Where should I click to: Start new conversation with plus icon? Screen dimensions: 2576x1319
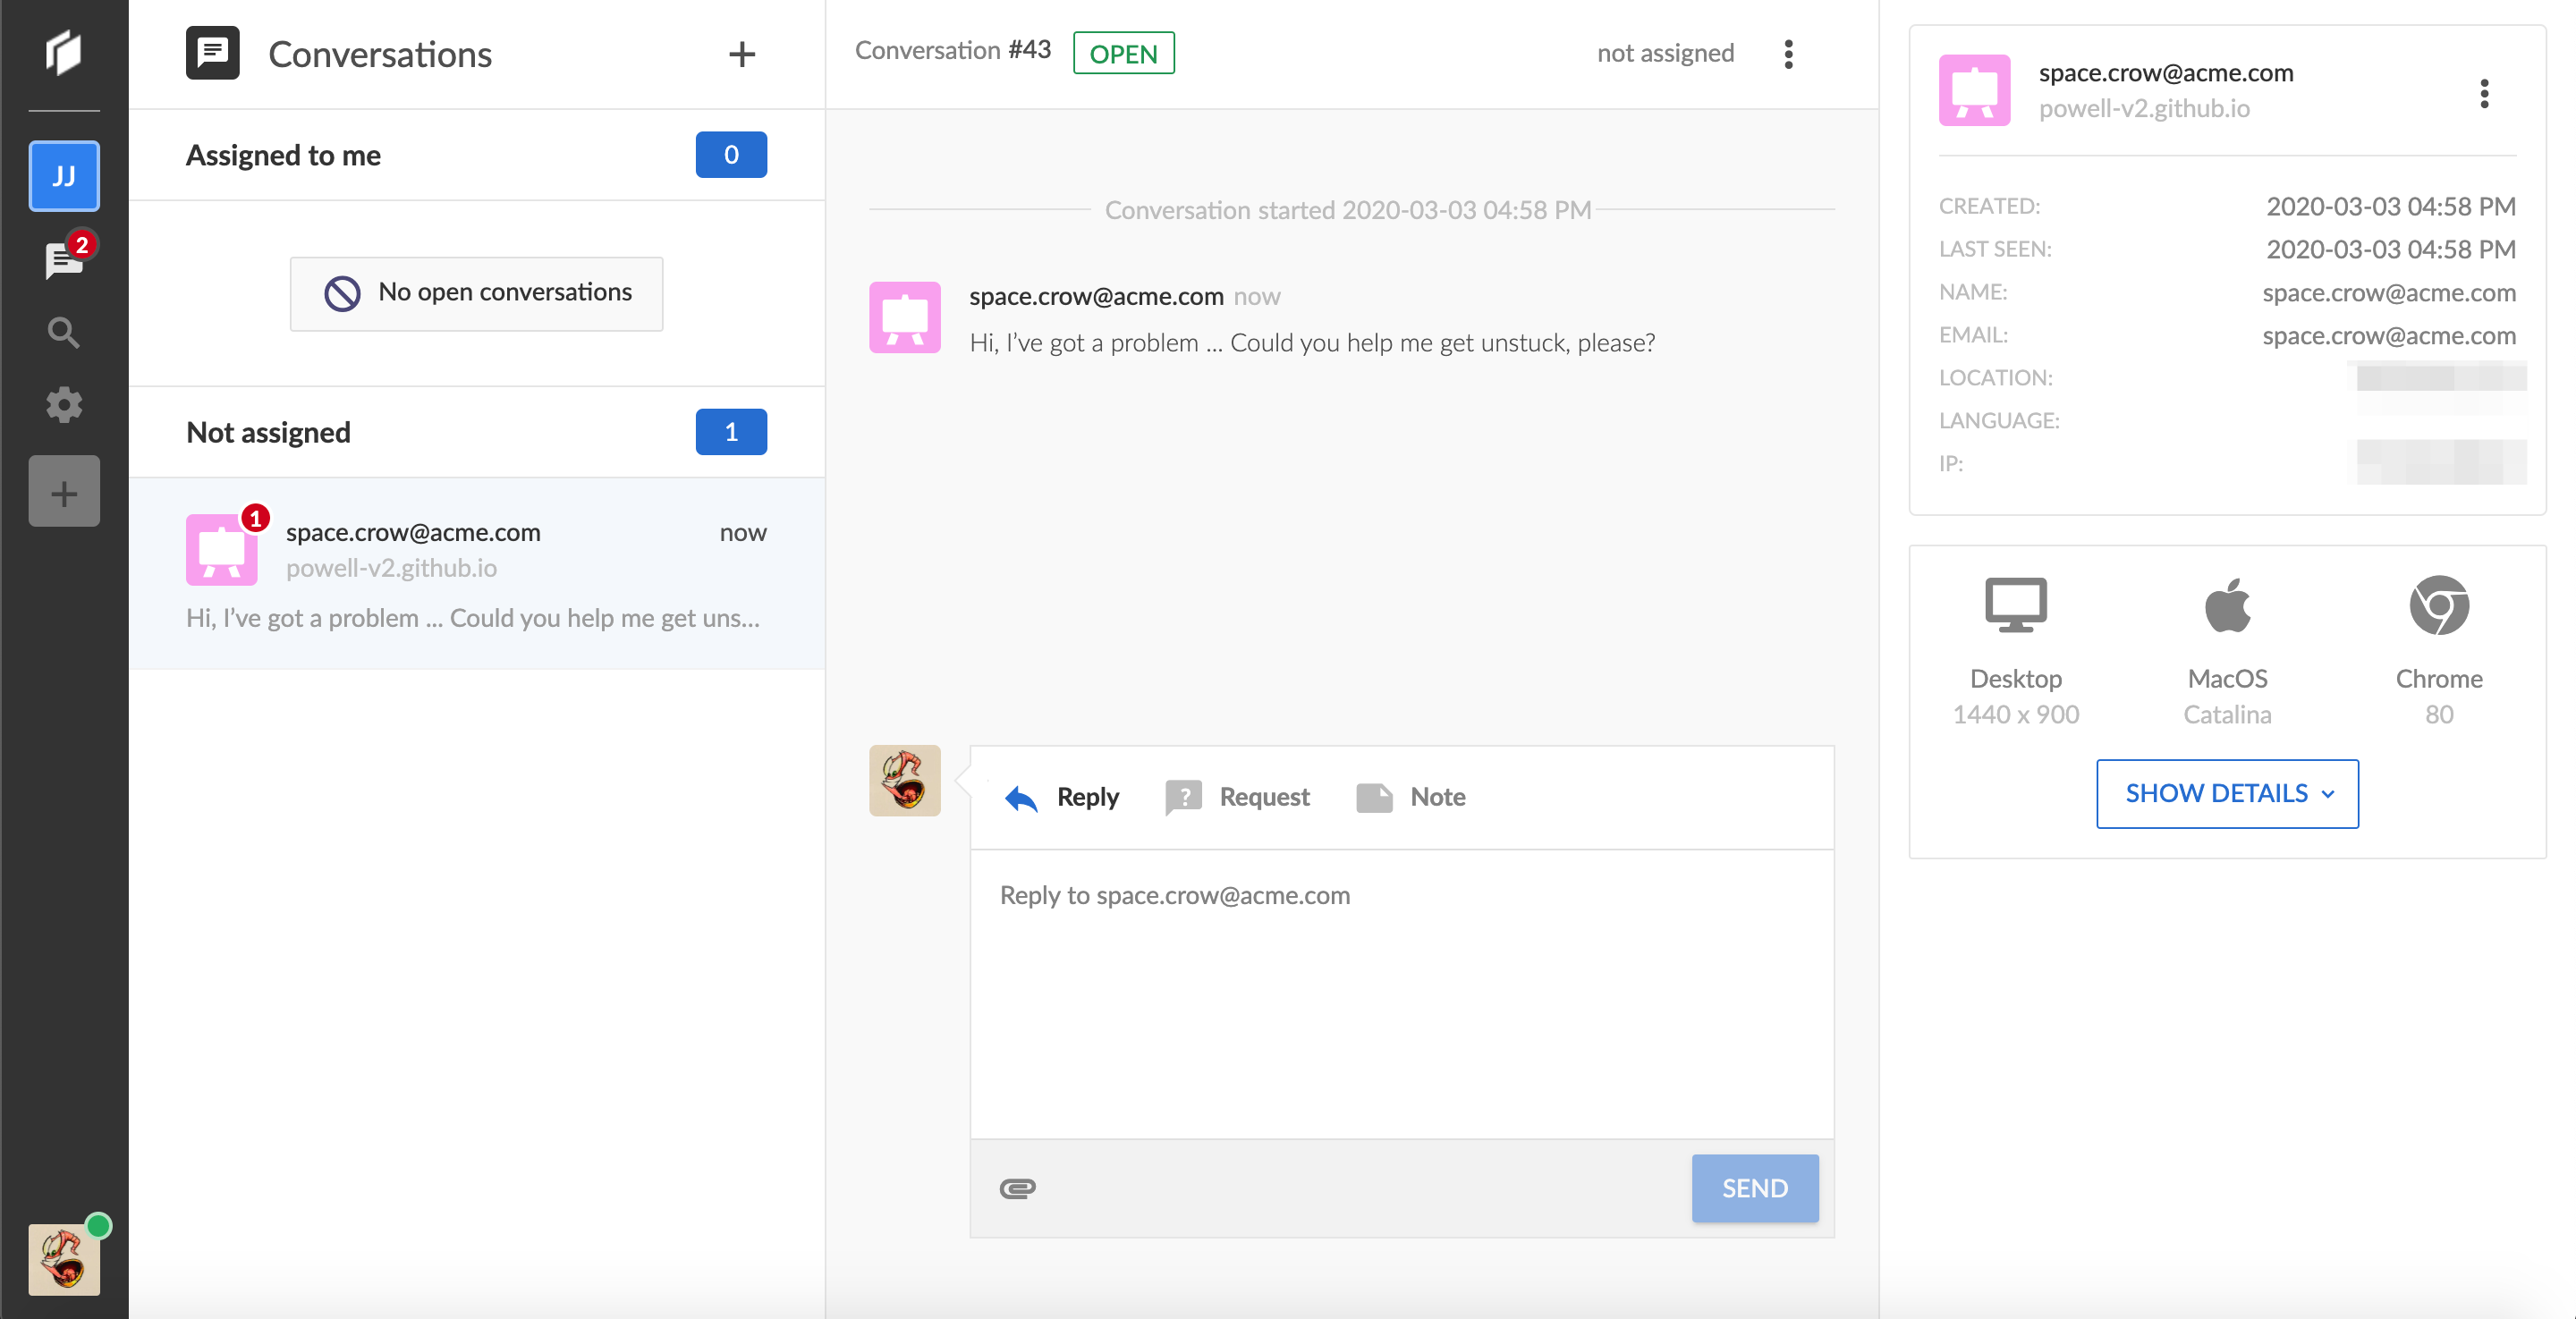point(741,54)
